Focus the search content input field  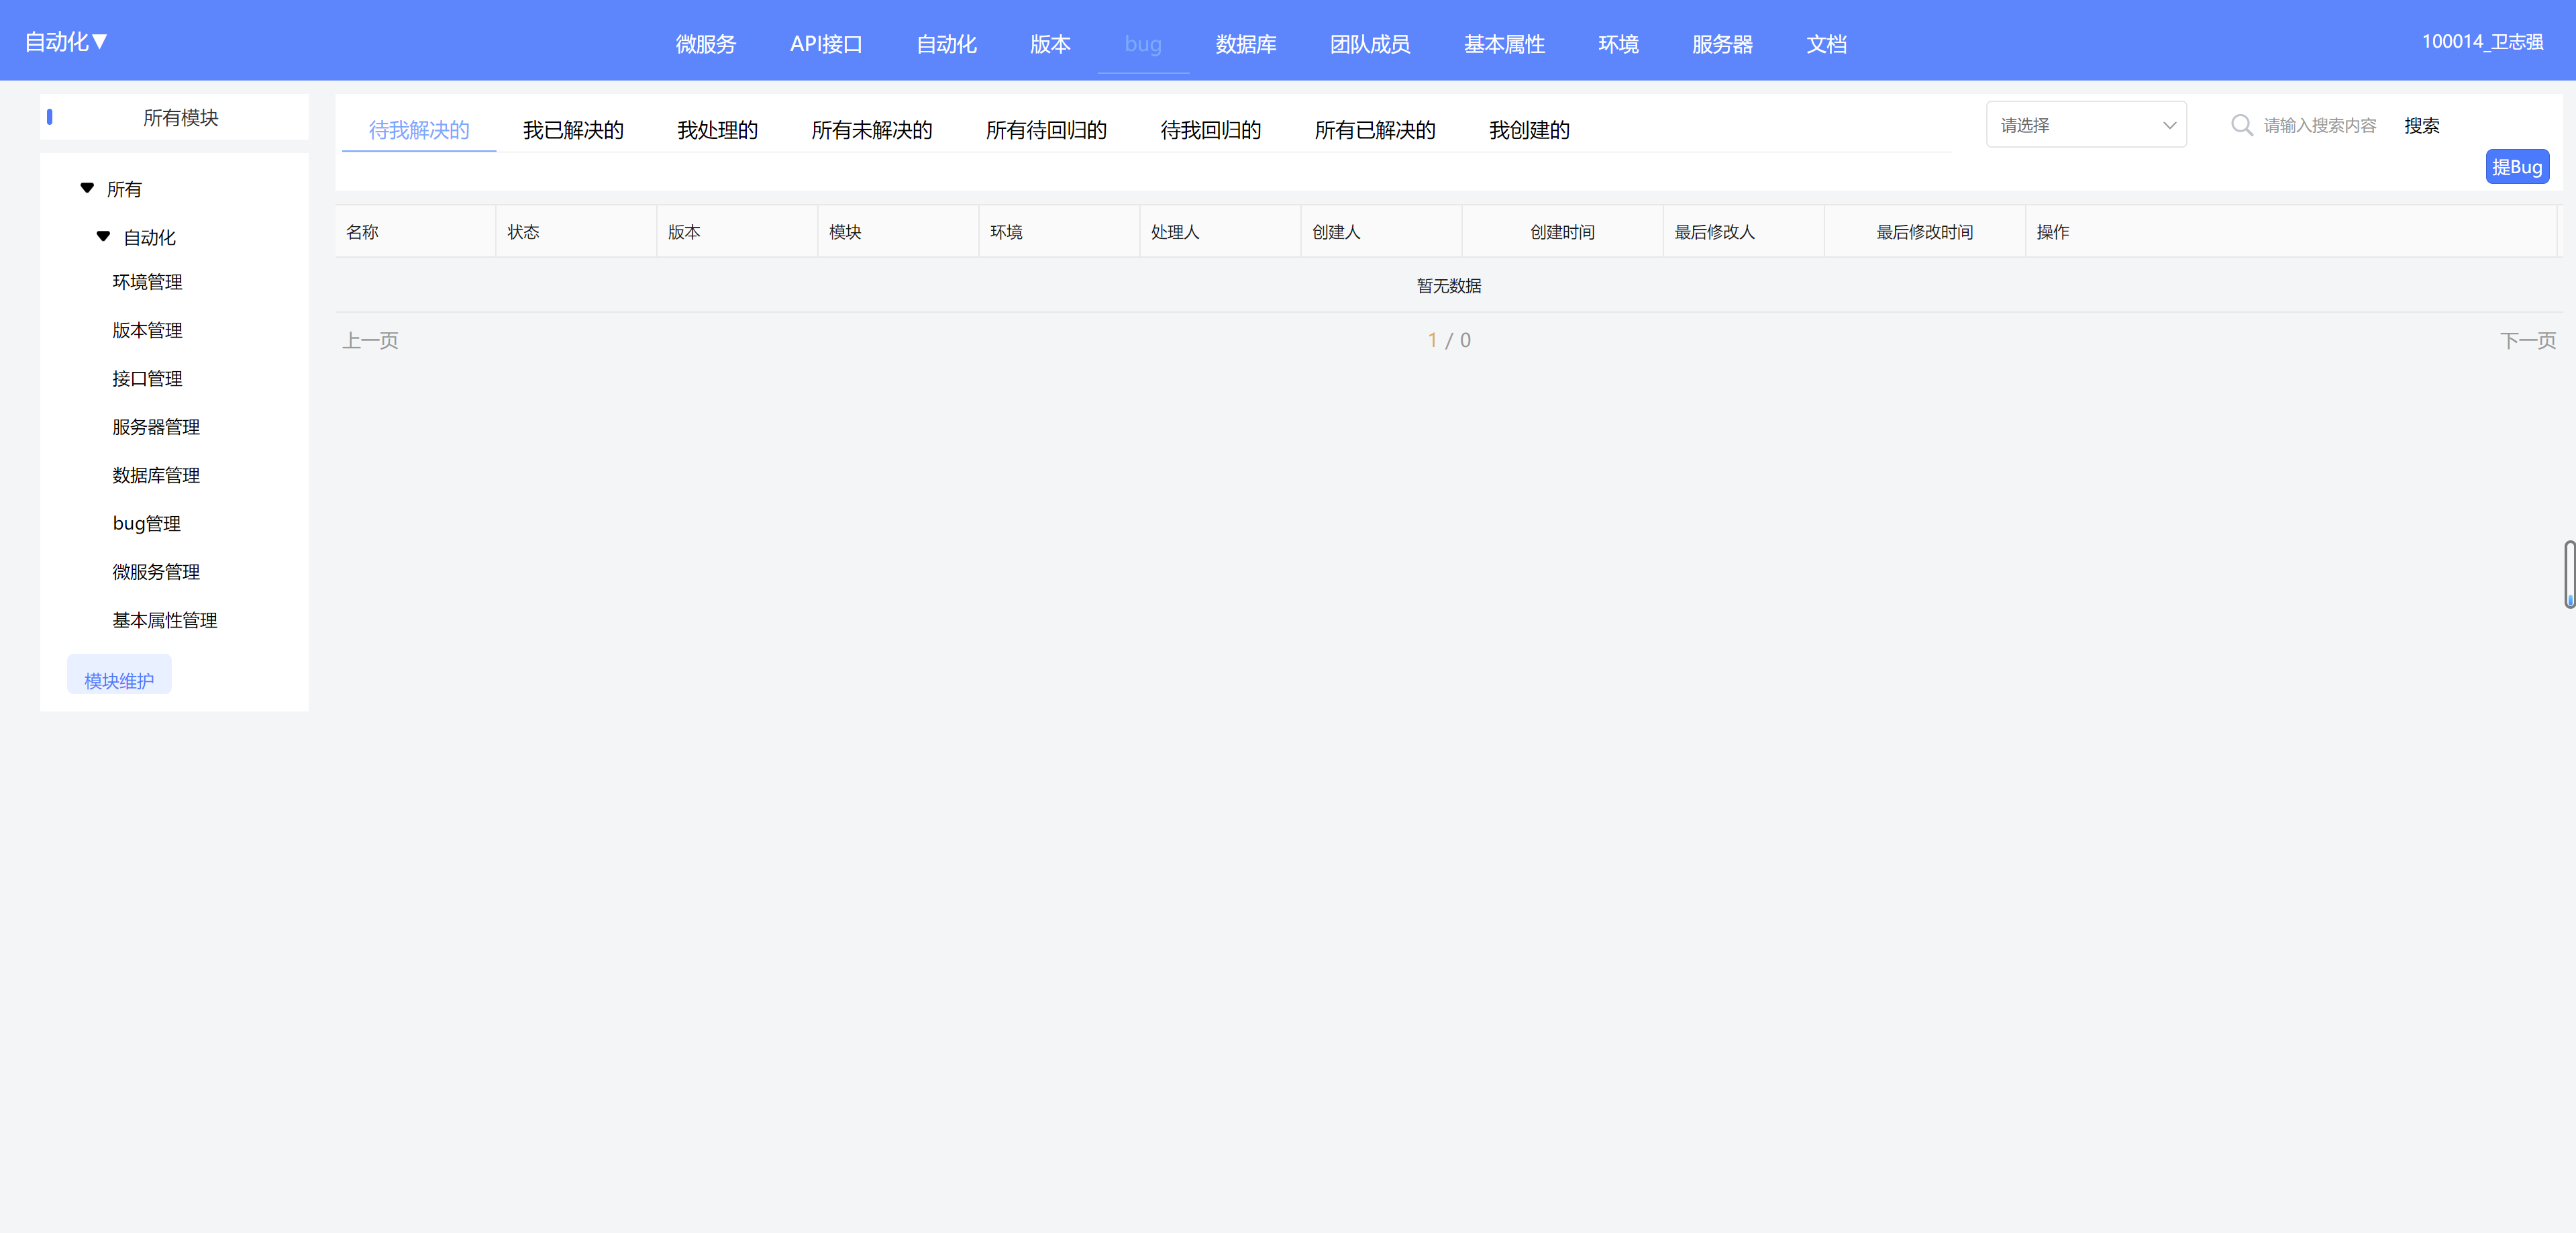[x=2319, y=125]
